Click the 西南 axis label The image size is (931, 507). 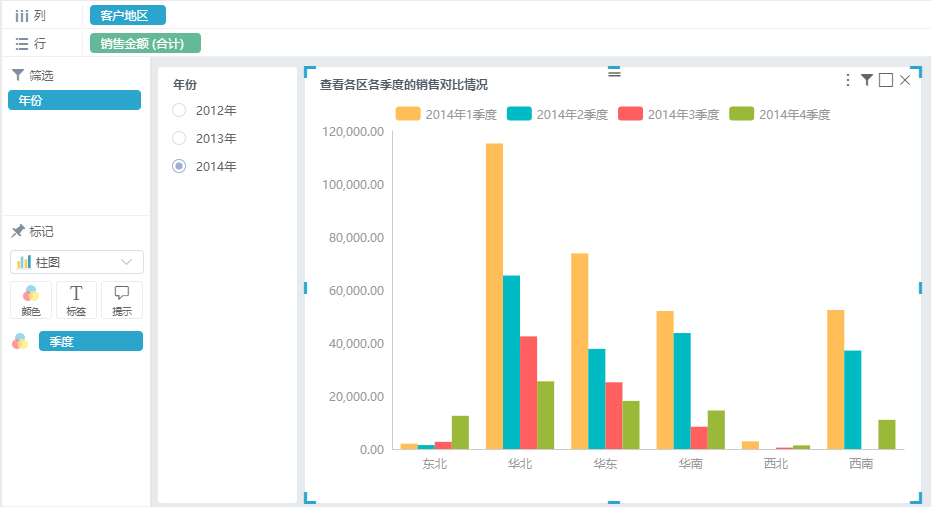[x=861, y=464]
